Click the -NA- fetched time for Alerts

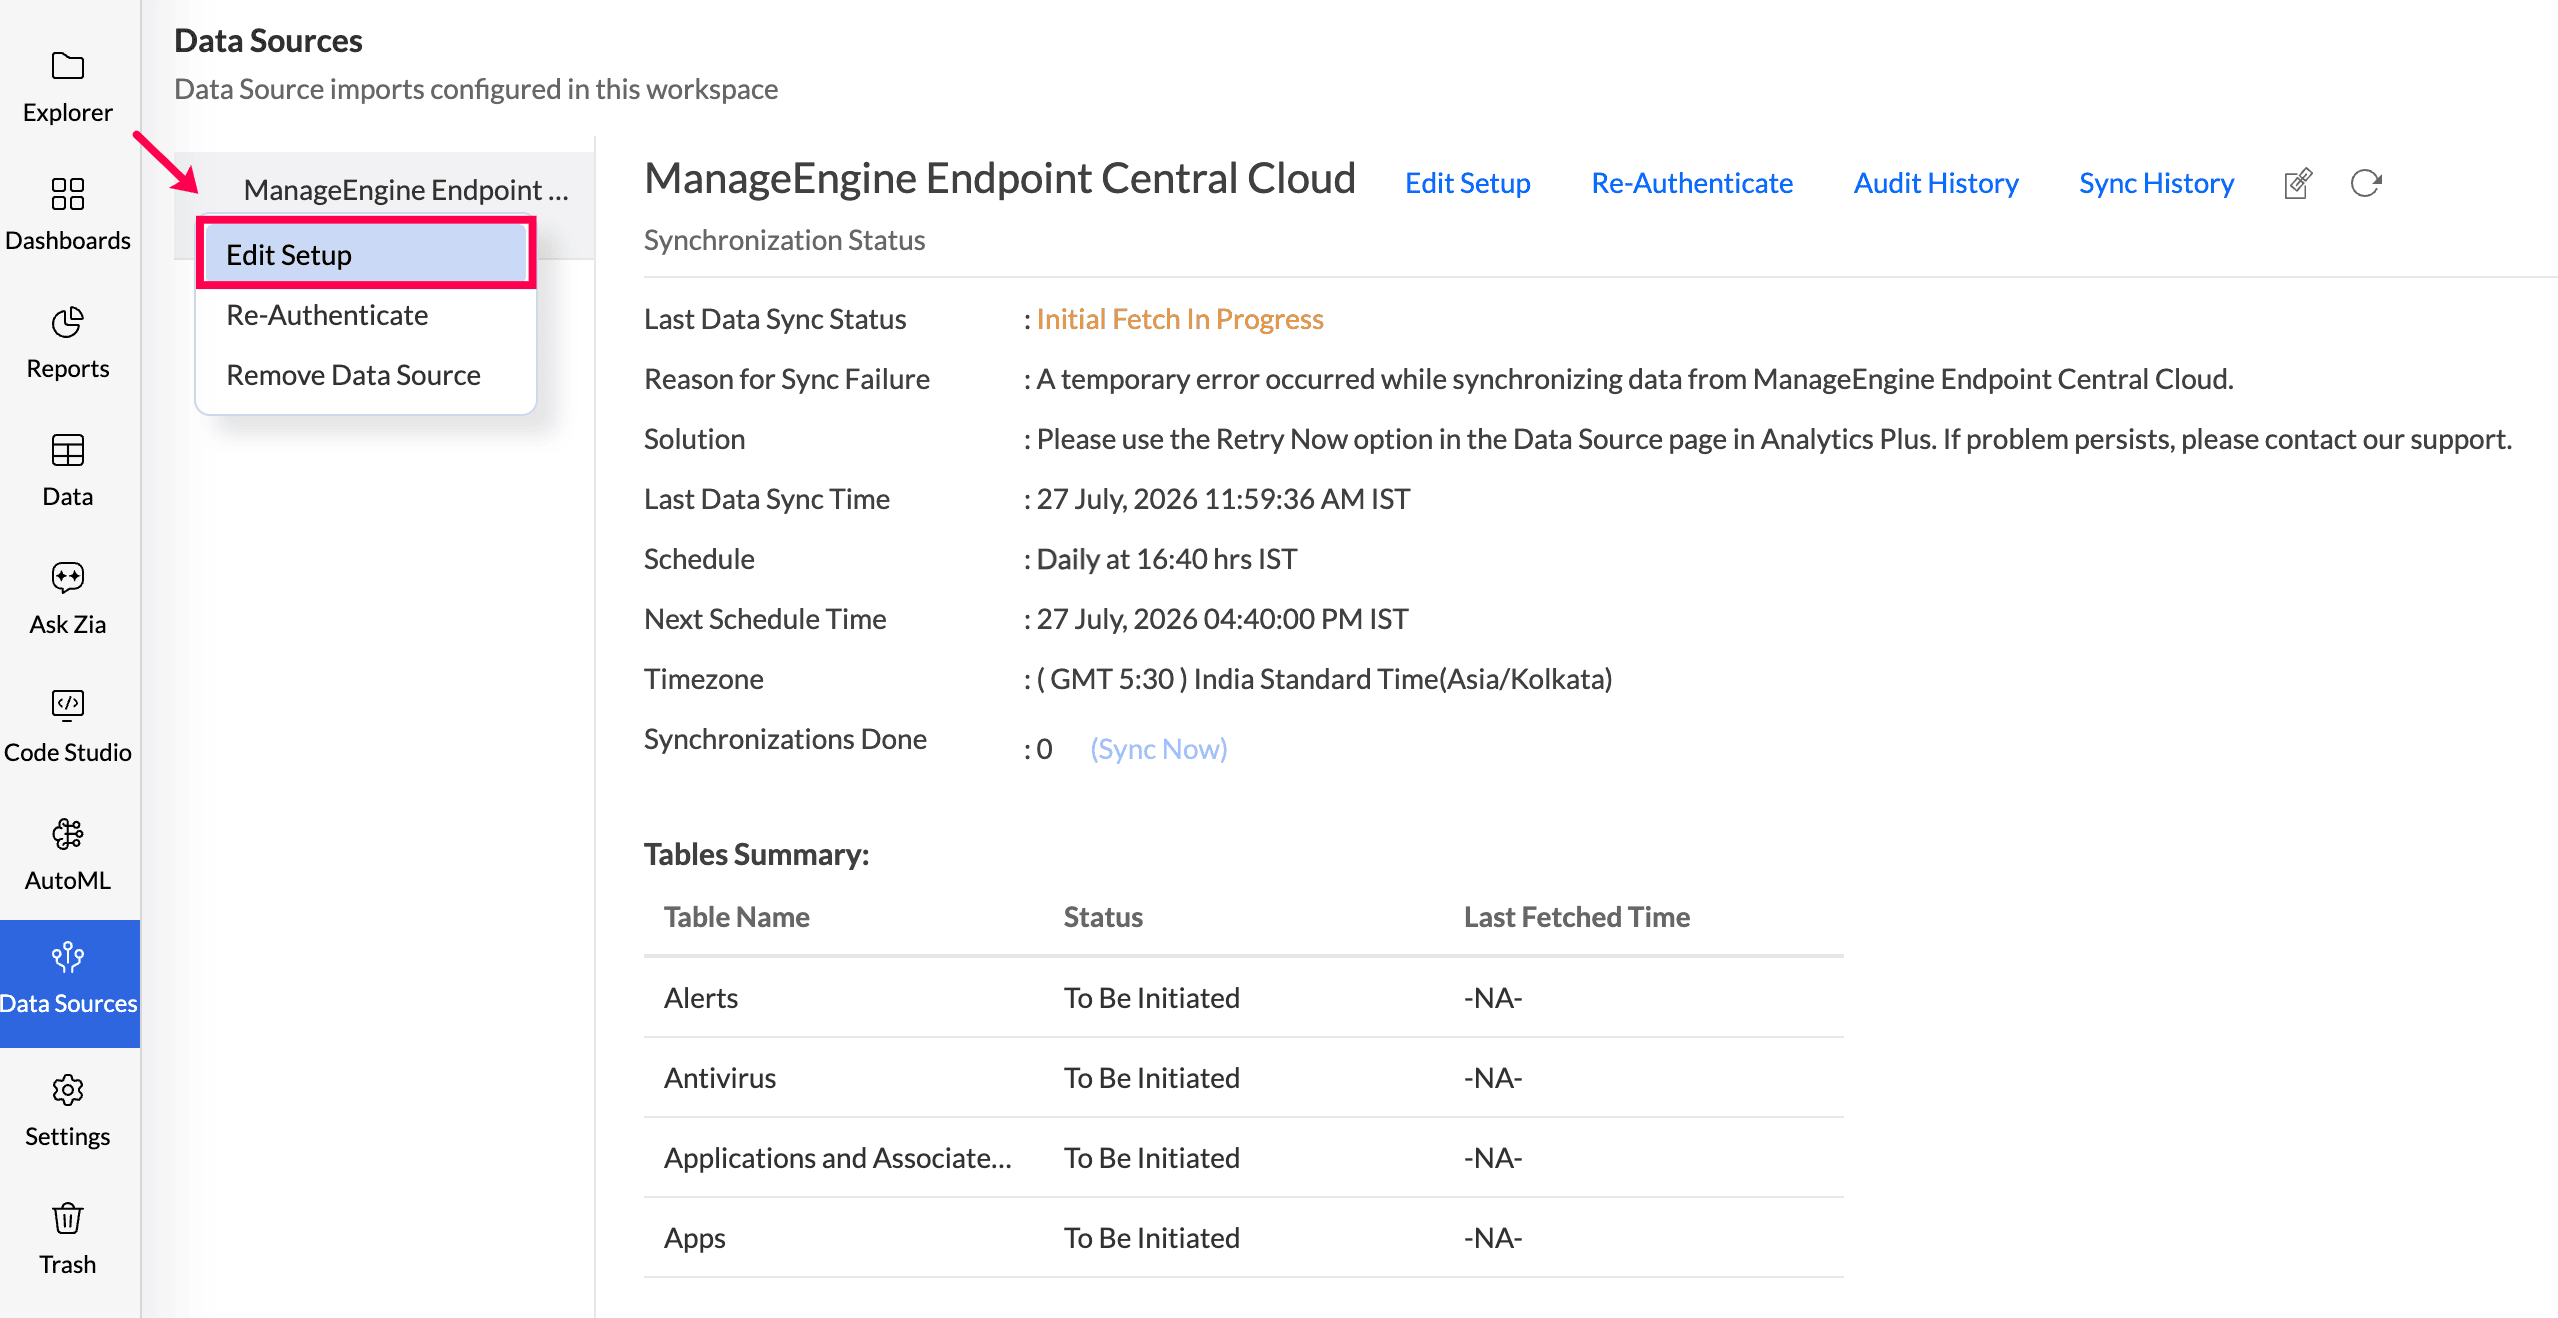(1493, 998)
